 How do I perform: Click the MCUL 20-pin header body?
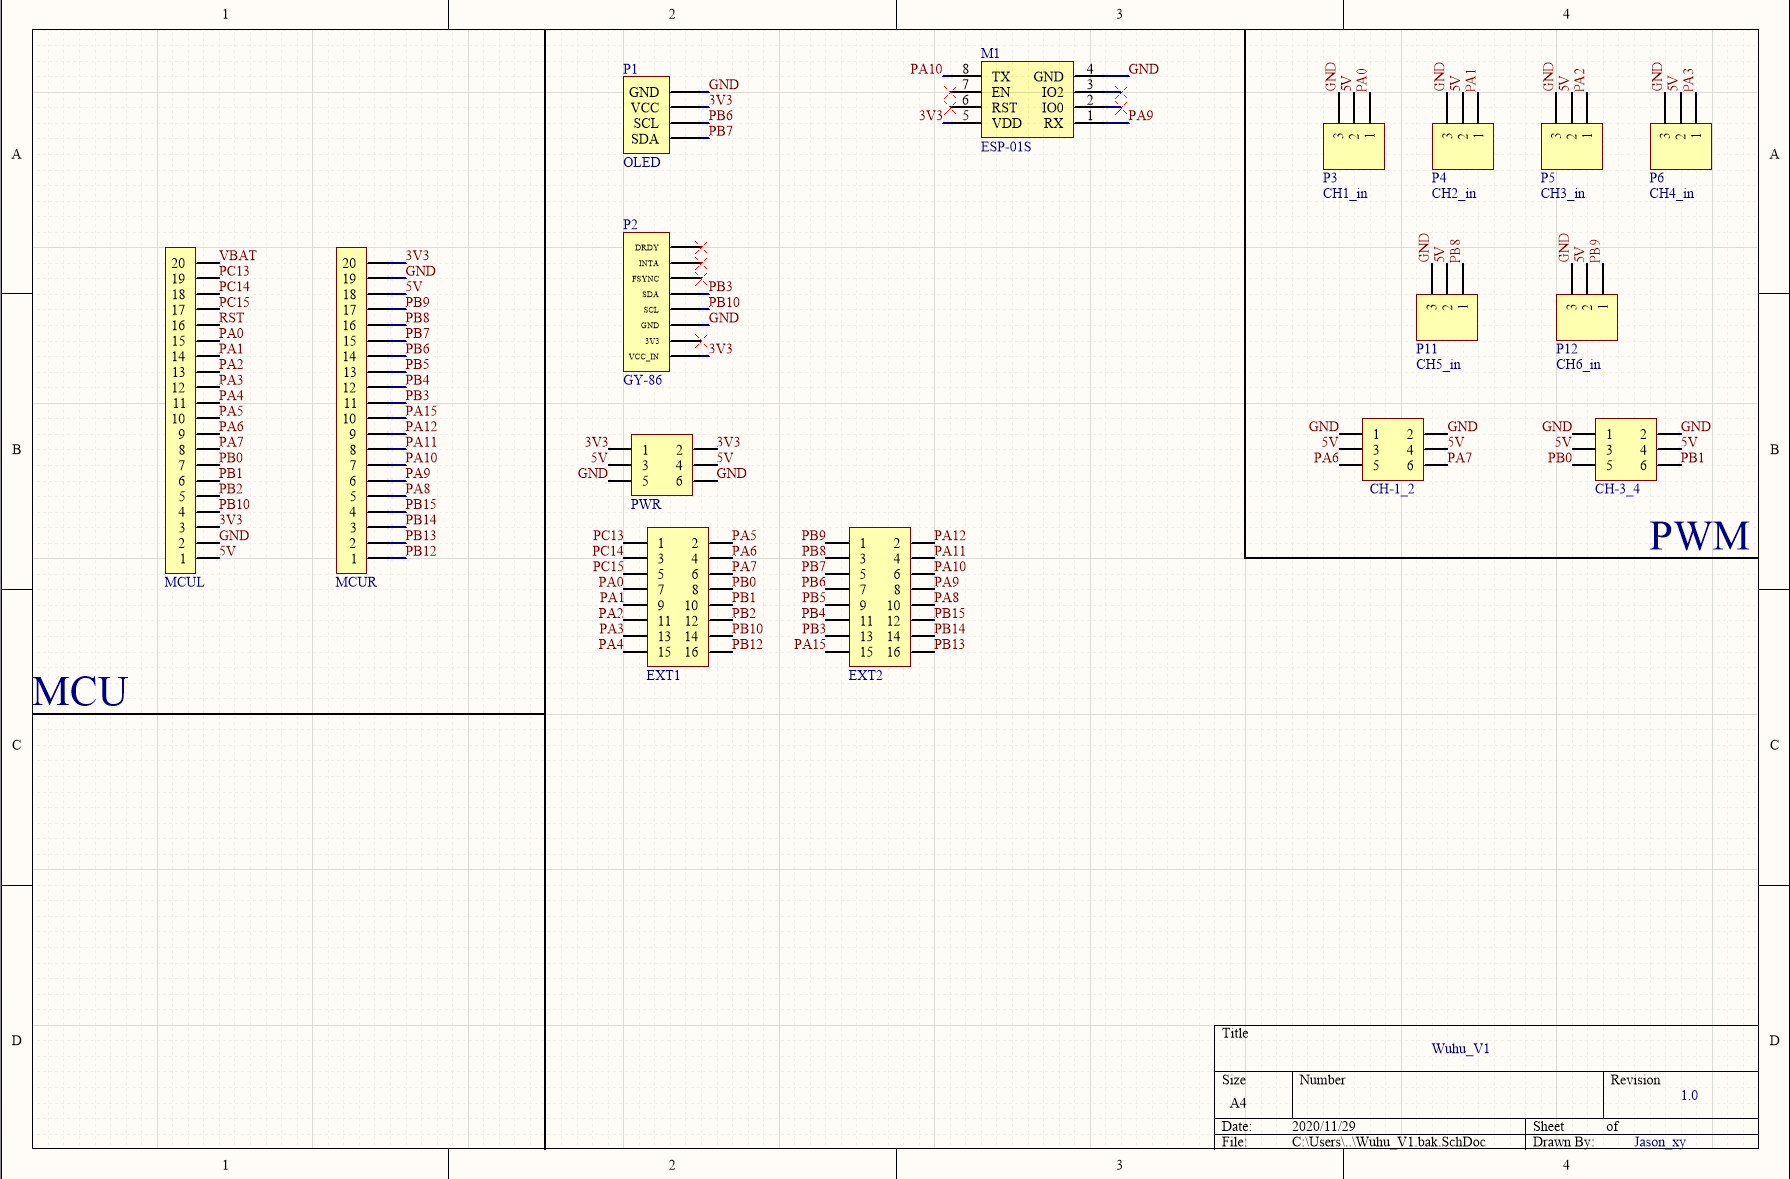pos(180,410)
